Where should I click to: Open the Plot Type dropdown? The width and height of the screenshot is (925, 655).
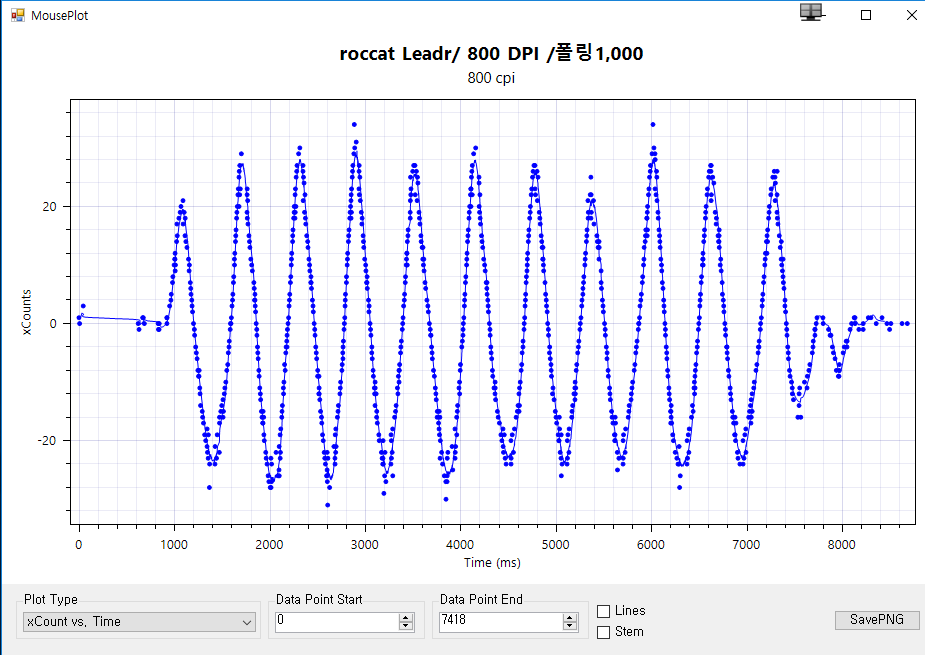139,622
